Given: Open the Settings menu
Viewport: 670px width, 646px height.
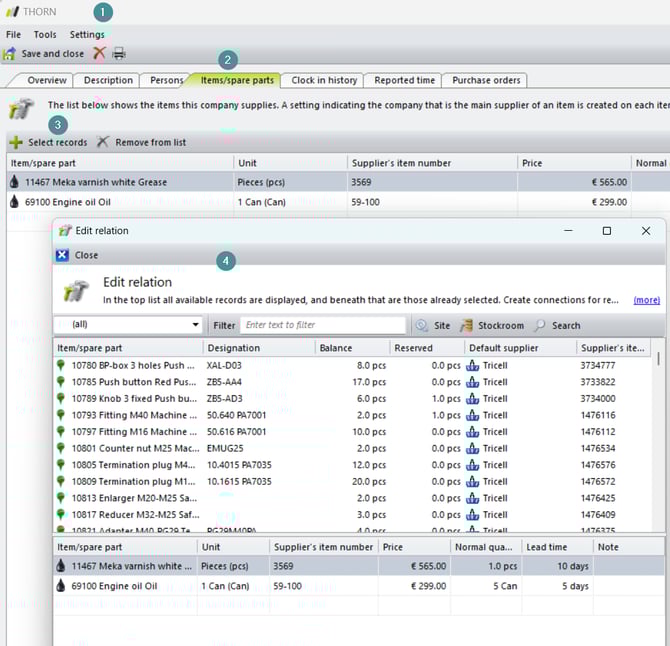Looking at the screenshot, I should [87, 35].
